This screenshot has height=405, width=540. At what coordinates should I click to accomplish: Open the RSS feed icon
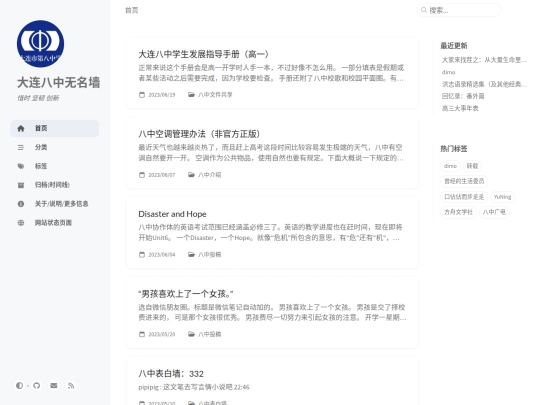[x=71, y=385]
